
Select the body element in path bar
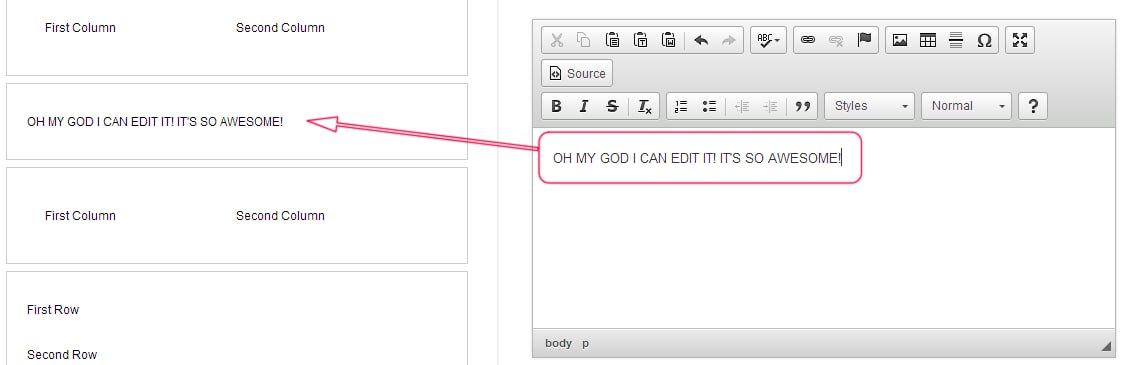(x=558, y=343)
